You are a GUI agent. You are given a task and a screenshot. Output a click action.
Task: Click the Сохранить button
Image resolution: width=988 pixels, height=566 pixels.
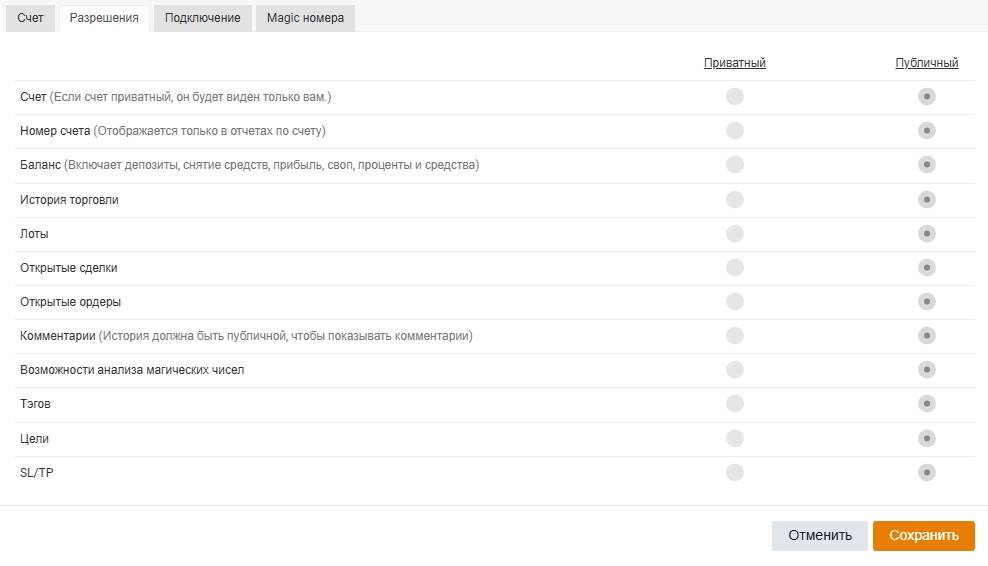tap(923, 535)
